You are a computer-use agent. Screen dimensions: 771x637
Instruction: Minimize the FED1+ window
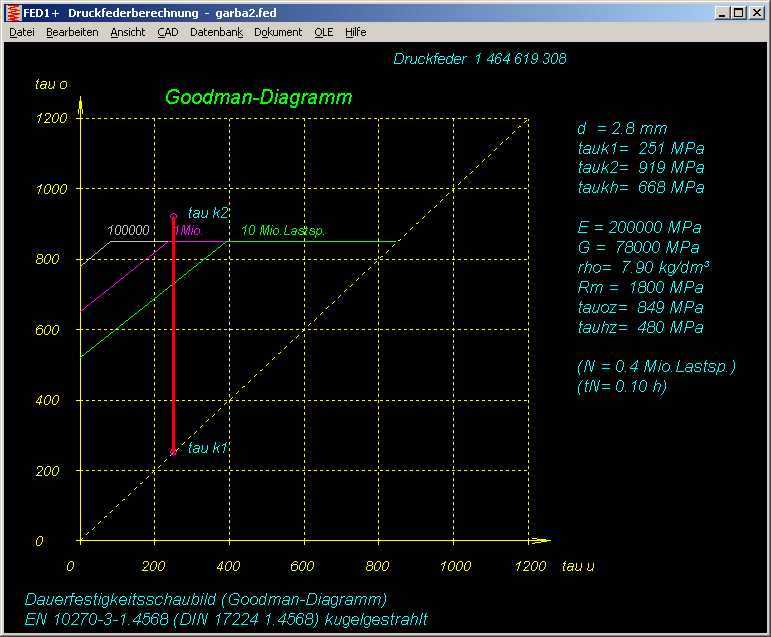pyautogui.click(x=722, y=13)
